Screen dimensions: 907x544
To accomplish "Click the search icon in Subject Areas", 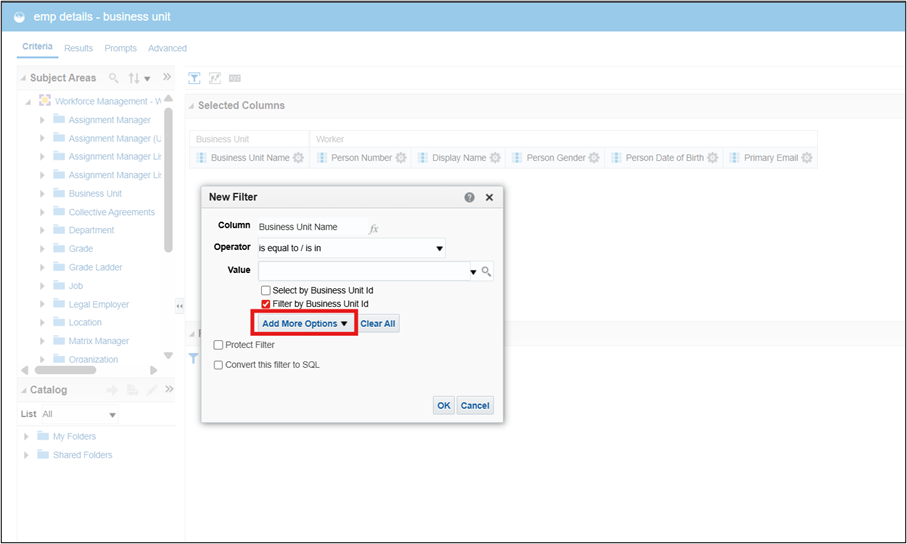I will pyautogui.click(x=114, y=78).
